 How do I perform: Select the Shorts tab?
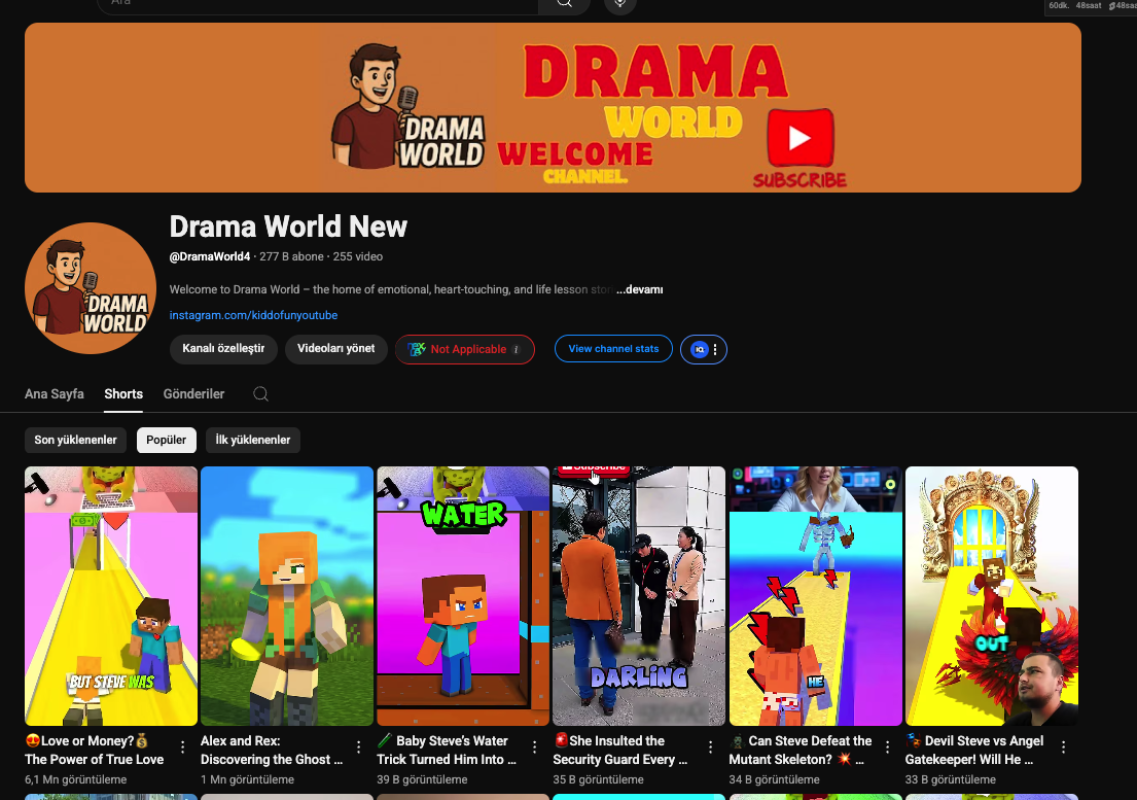[123, 394]
